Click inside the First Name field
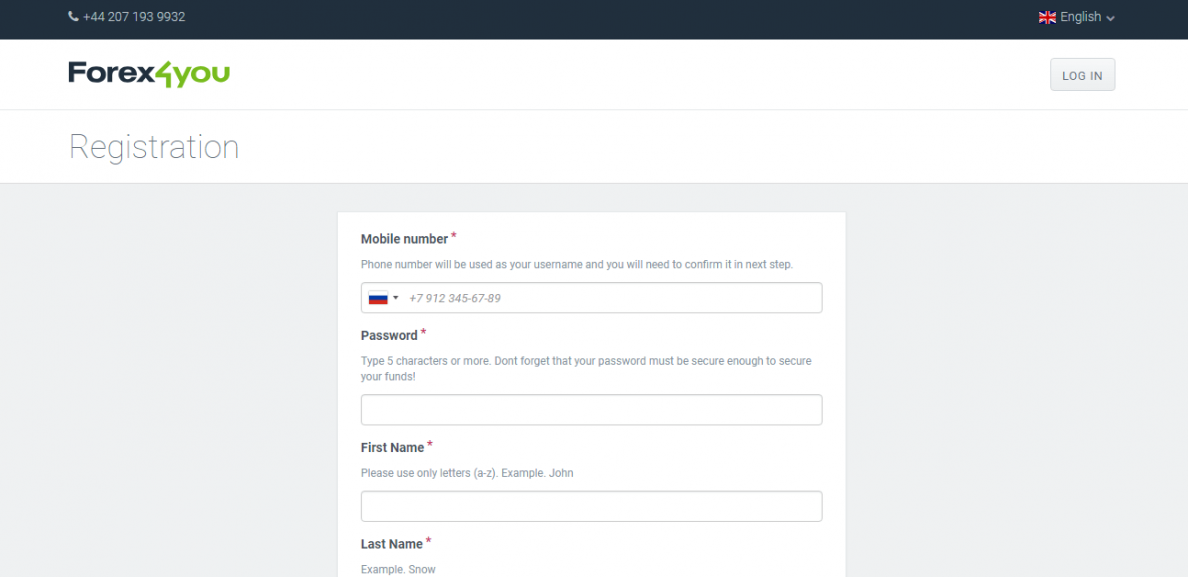The width and height of the screenshot is (1188, 577). tap(591, 507)
